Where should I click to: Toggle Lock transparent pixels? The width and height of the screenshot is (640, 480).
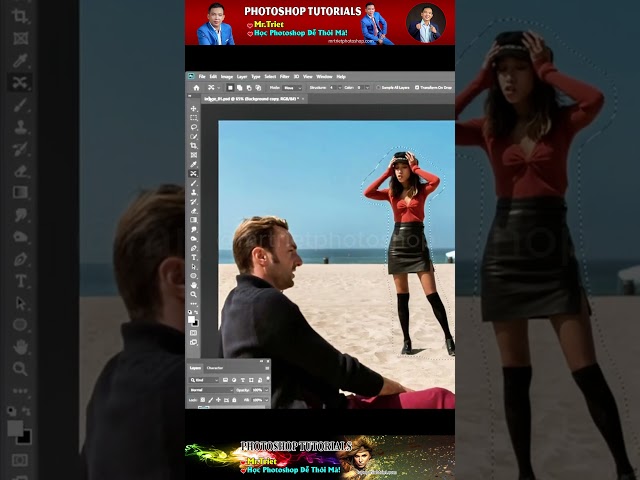(202, 400)
